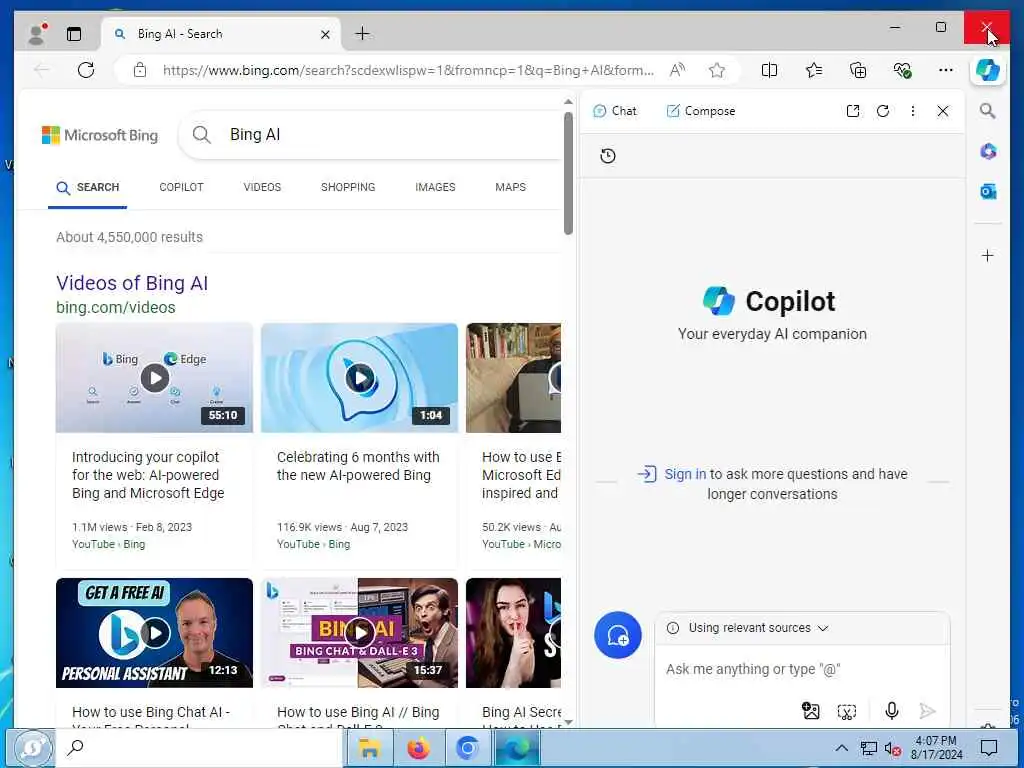The width and height of the screenshot is (1024, 768).
Task: Open Microsoft 365 sidebar icon
Action: [987, 152]
